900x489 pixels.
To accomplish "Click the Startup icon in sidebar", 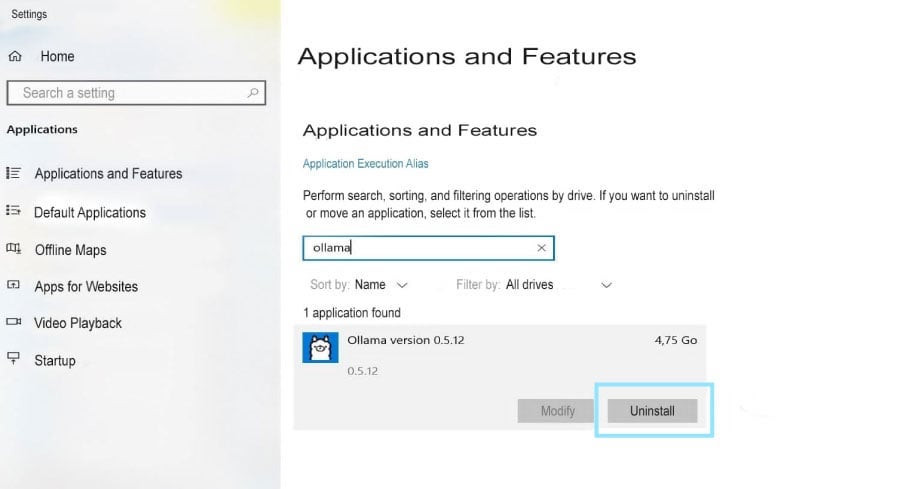I will click(13, 359).
